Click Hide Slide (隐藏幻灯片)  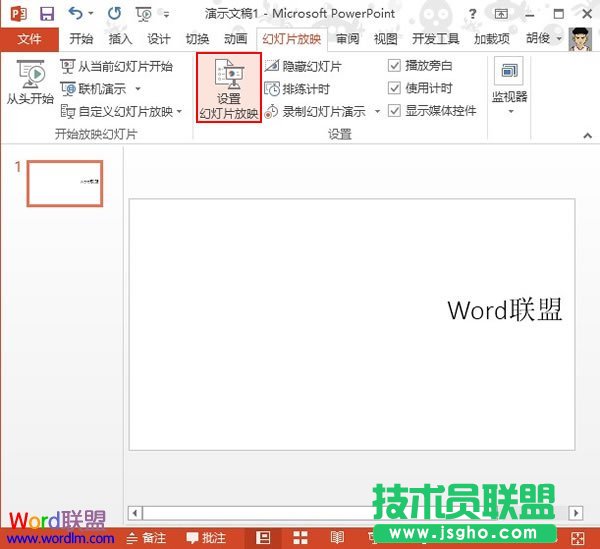click(x=303, y=67)
